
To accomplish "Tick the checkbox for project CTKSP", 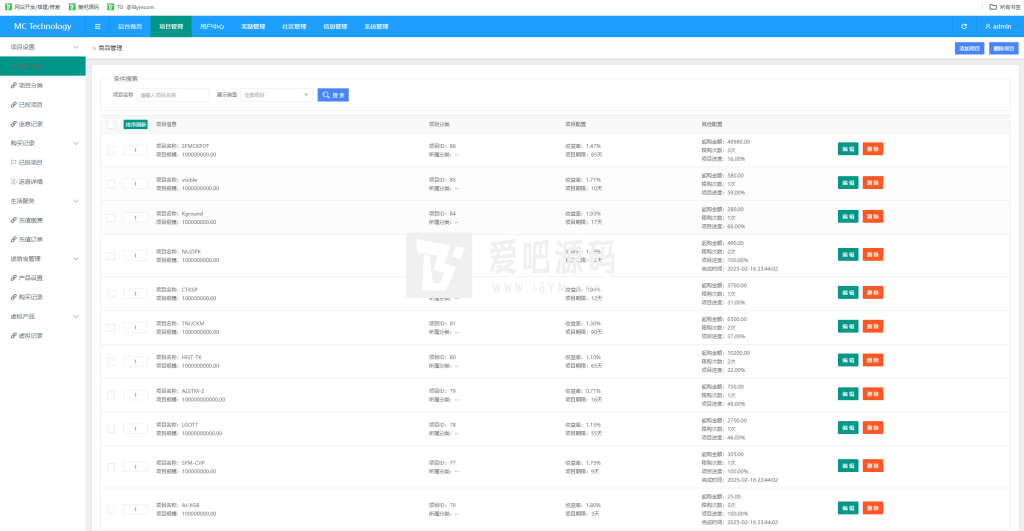I will coord(111,294).
